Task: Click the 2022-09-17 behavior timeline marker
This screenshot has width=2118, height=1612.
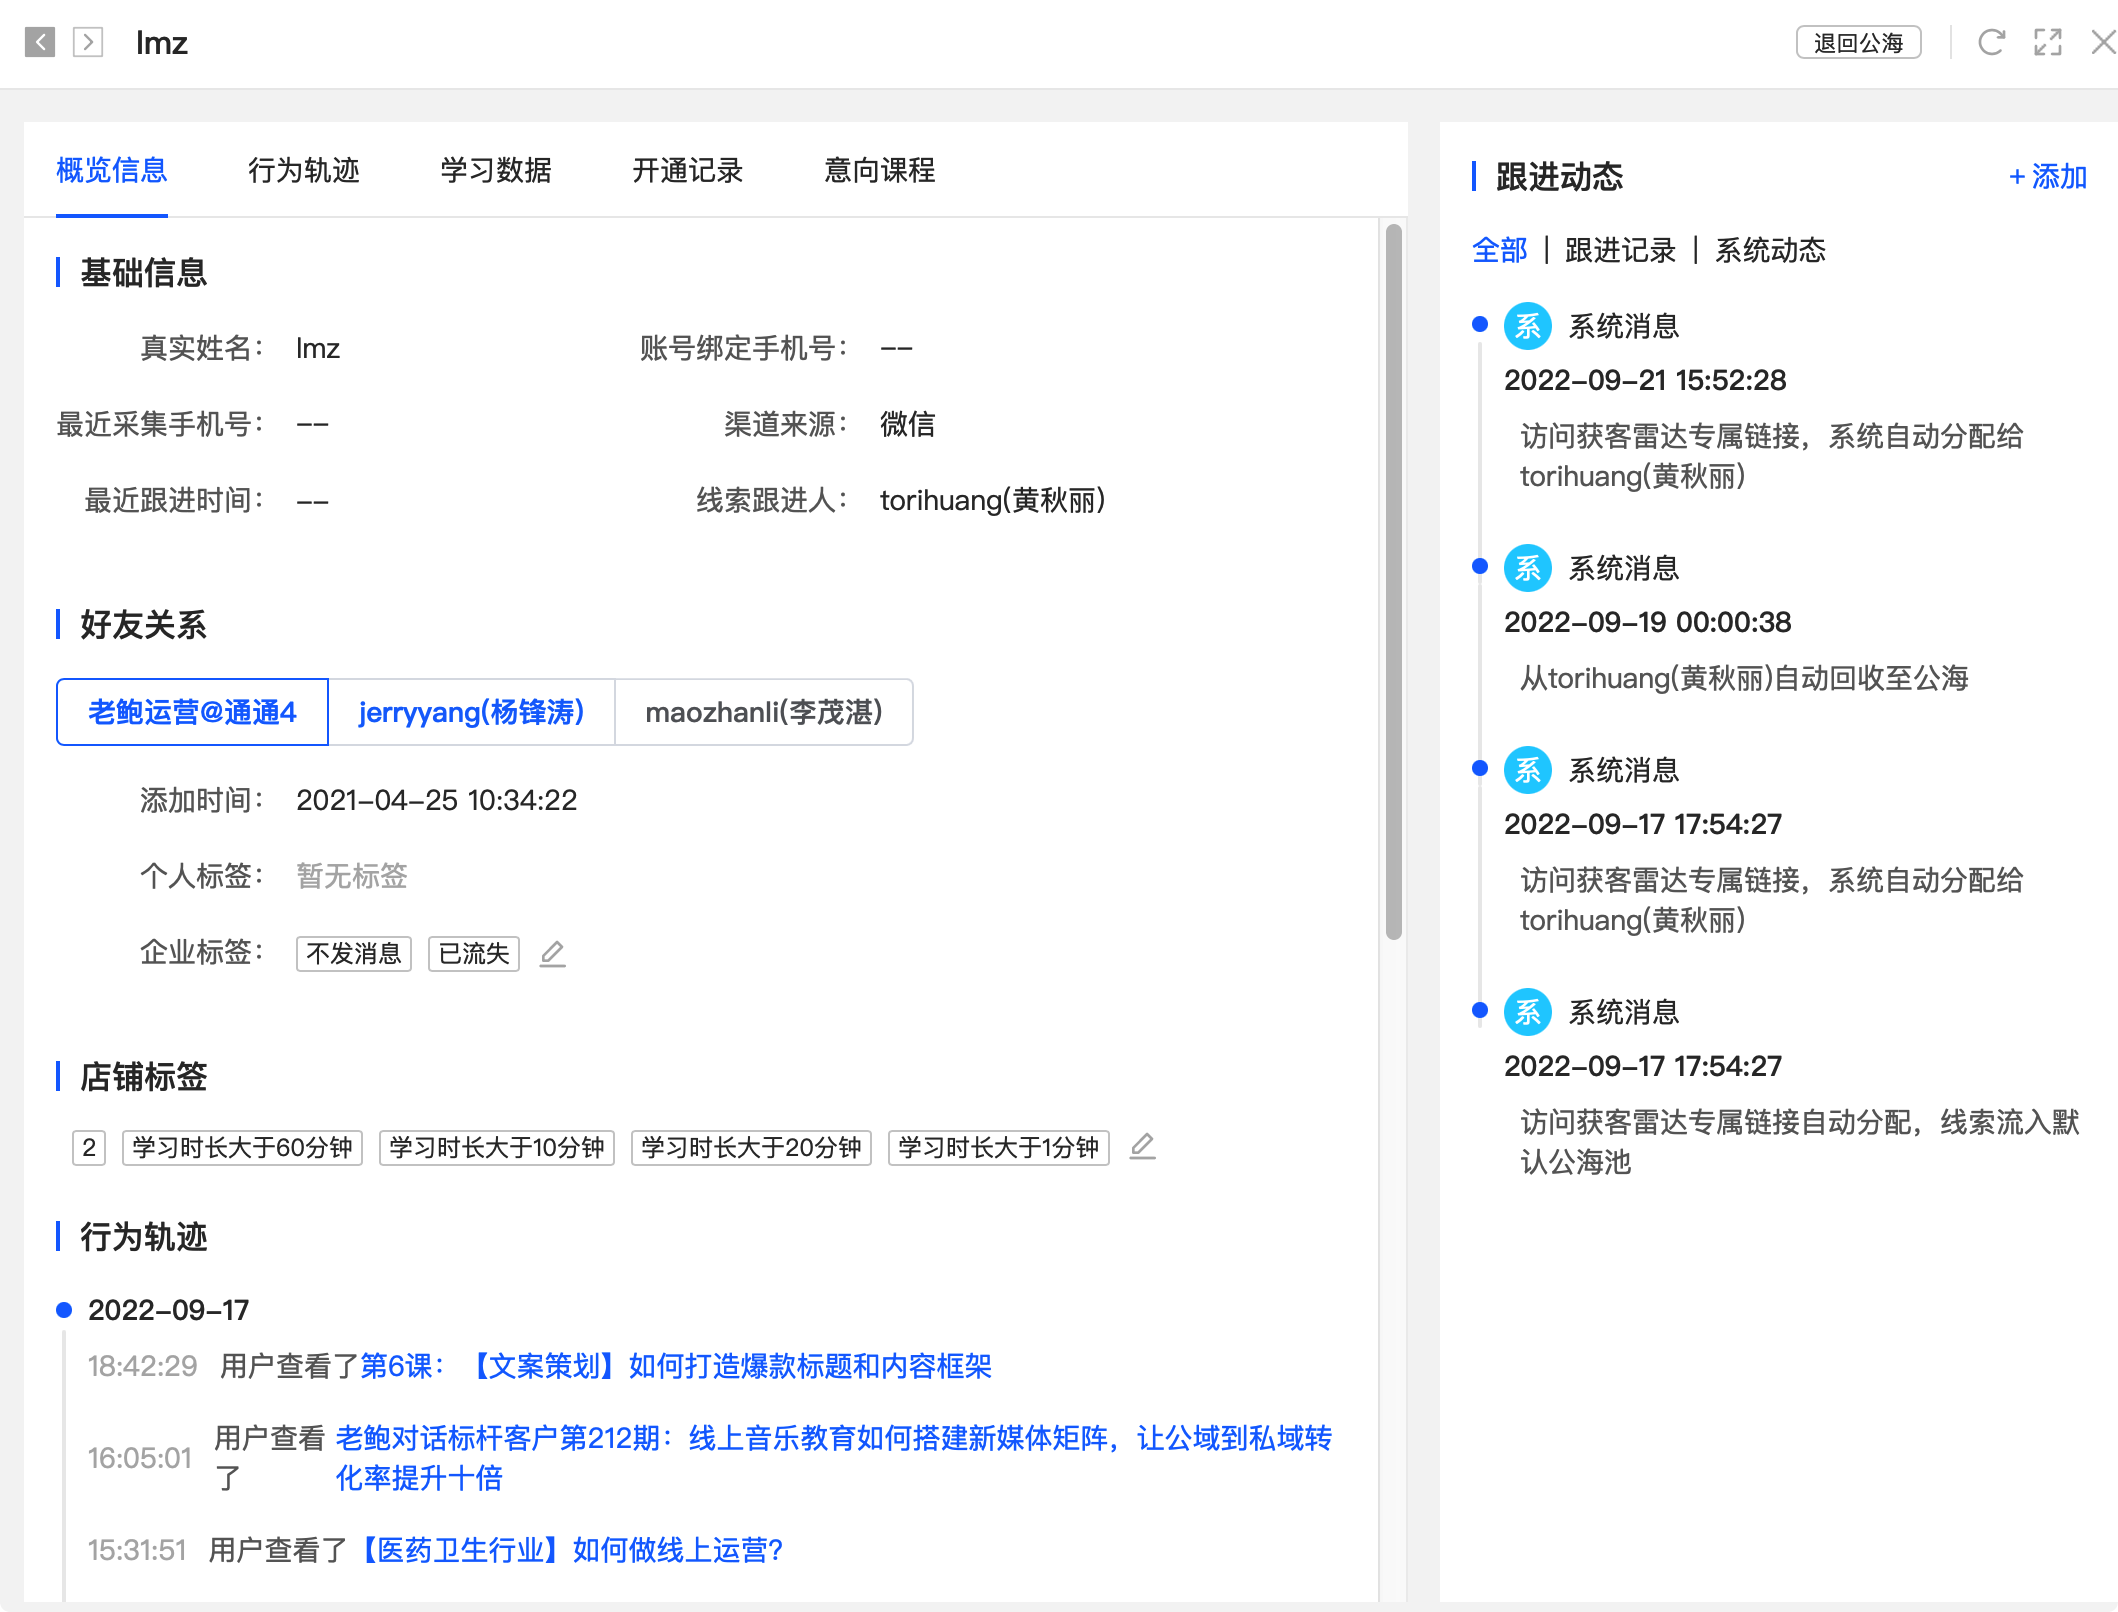Action: (64, 1310)
